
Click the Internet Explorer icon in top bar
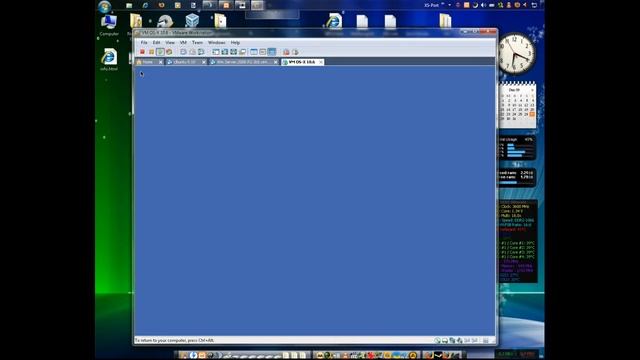tap(145, 5)
